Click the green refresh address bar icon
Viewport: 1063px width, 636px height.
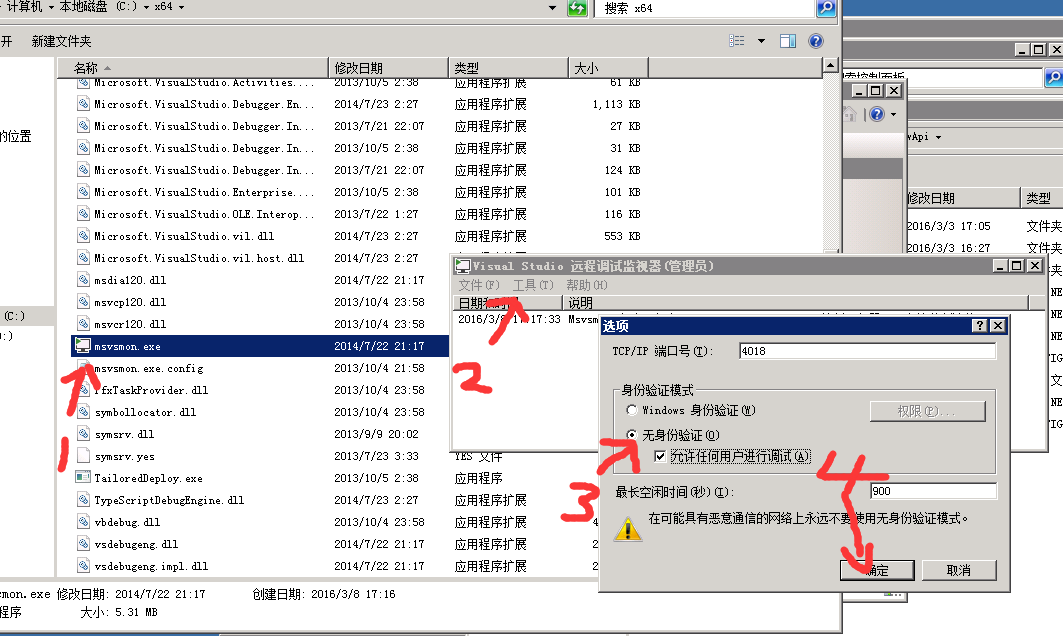click(577, 8)
